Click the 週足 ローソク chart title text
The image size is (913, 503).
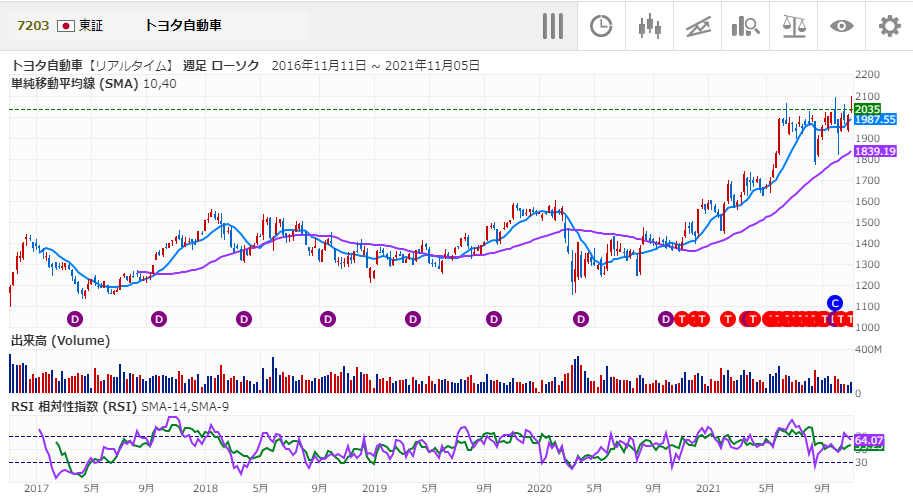pyautogui.click(x=221, y=66)
